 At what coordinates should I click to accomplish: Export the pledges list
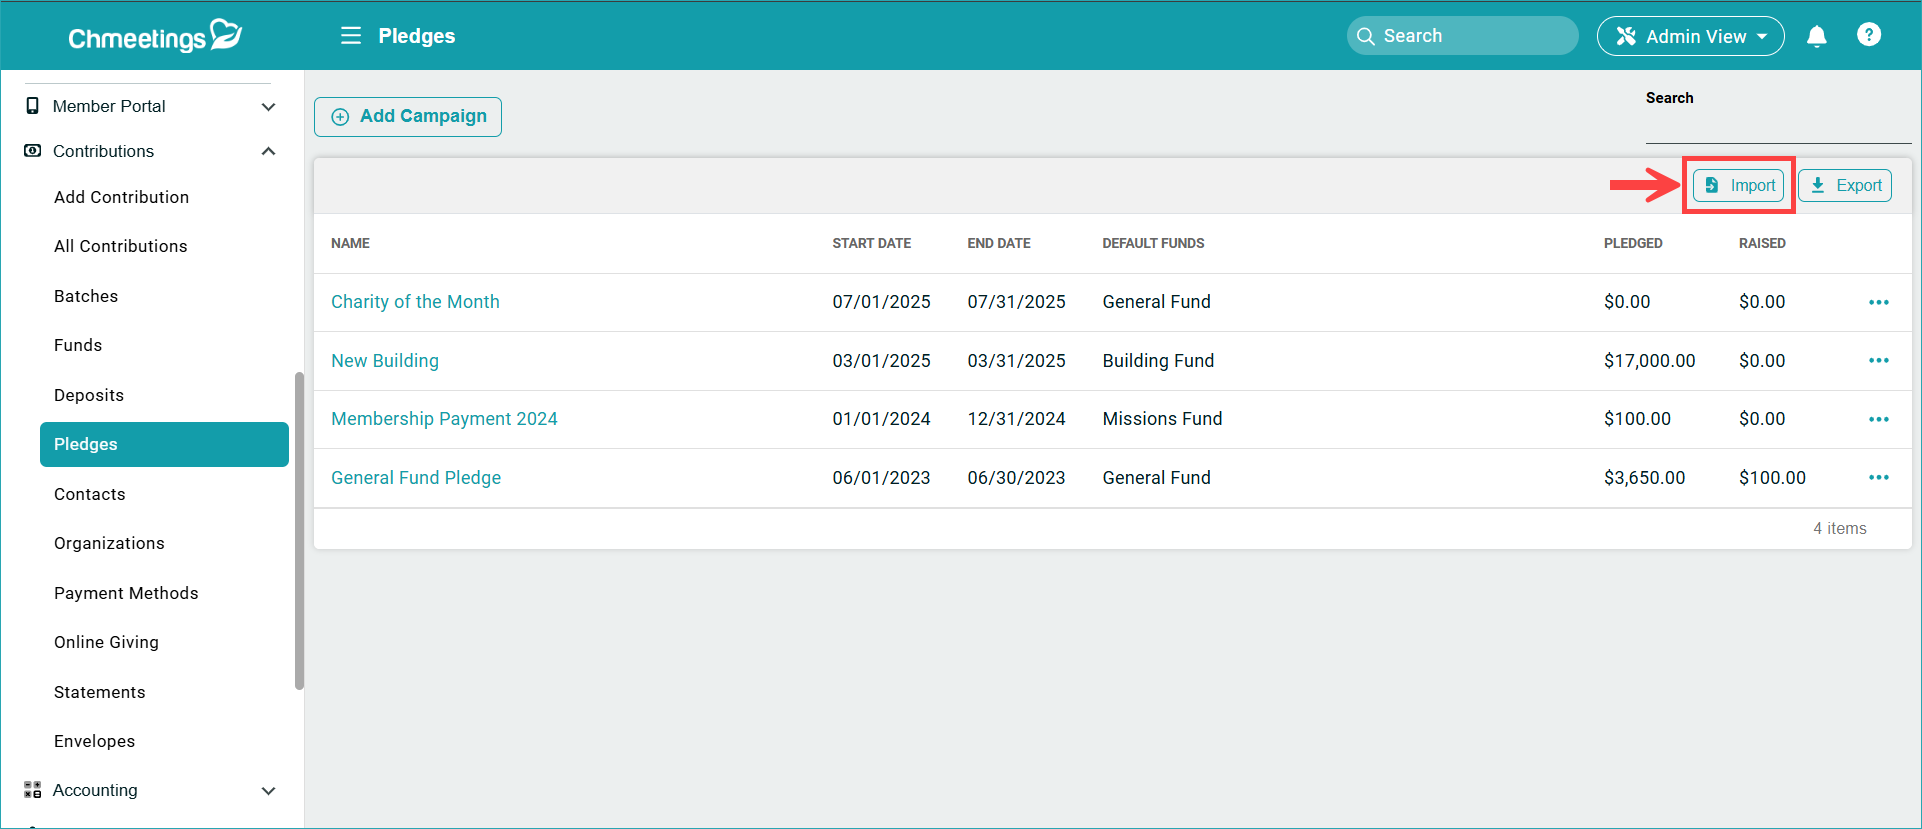point(1845,186)
